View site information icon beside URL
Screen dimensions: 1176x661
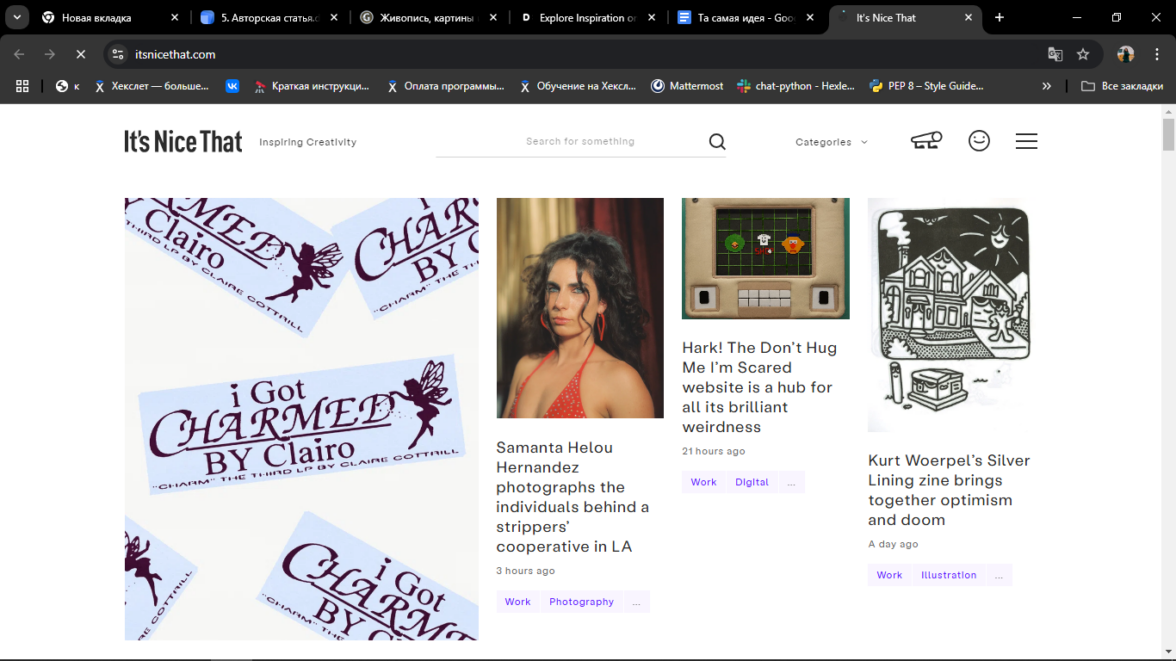pyautogui.click(x=118, y=54)
